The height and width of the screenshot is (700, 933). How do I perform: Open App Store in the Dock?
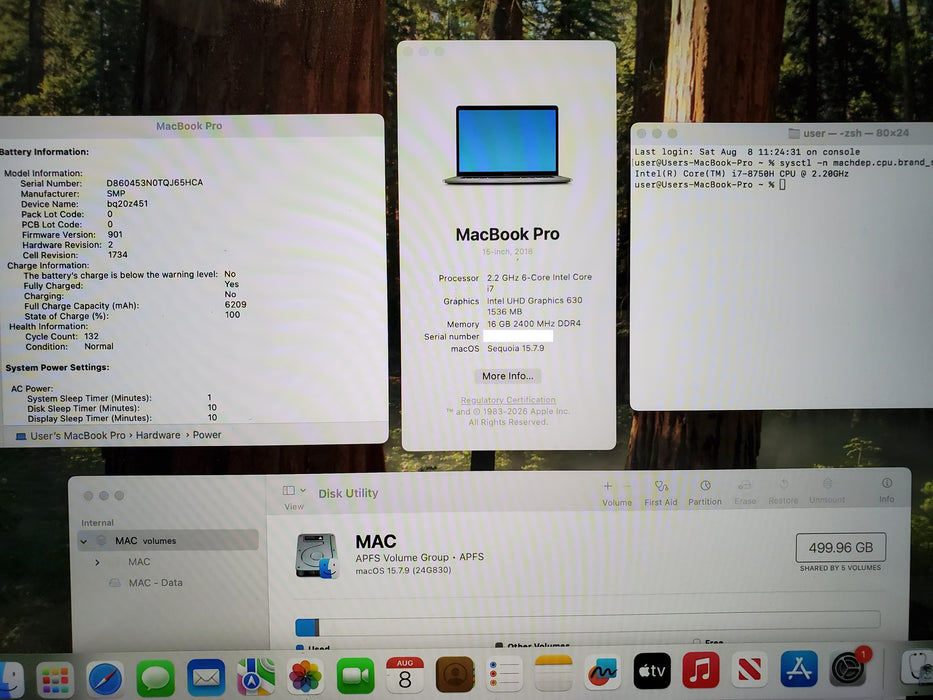pos(799,668)
